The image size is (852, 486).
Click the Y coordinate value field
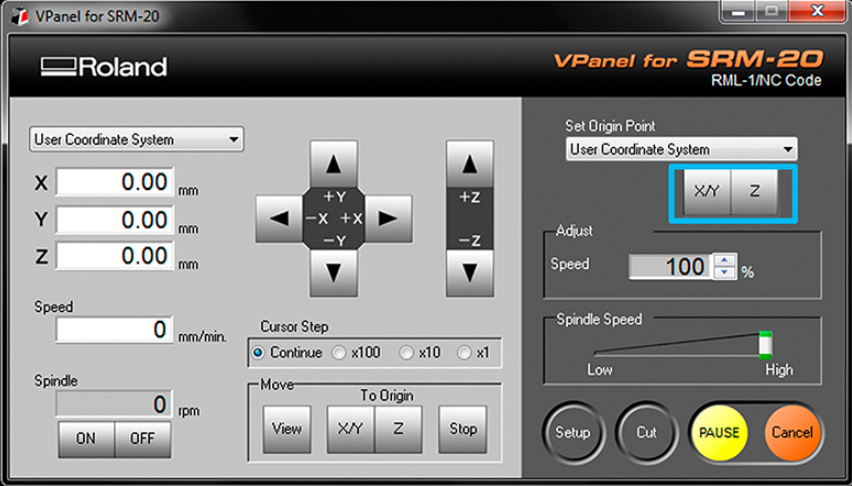(115, 220)
